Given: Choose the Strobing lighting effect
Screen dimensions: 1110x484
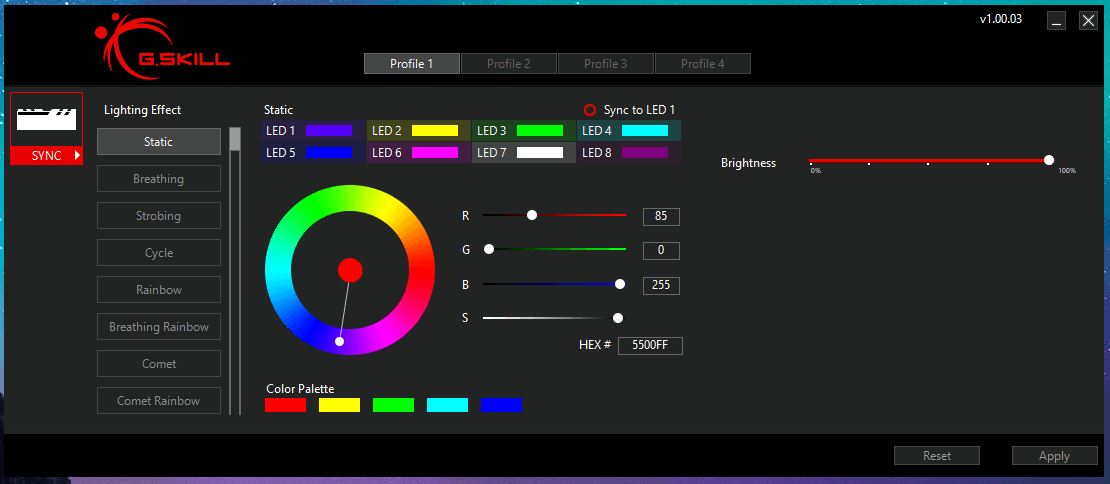Looking at the screenshot, I should 159,216.
